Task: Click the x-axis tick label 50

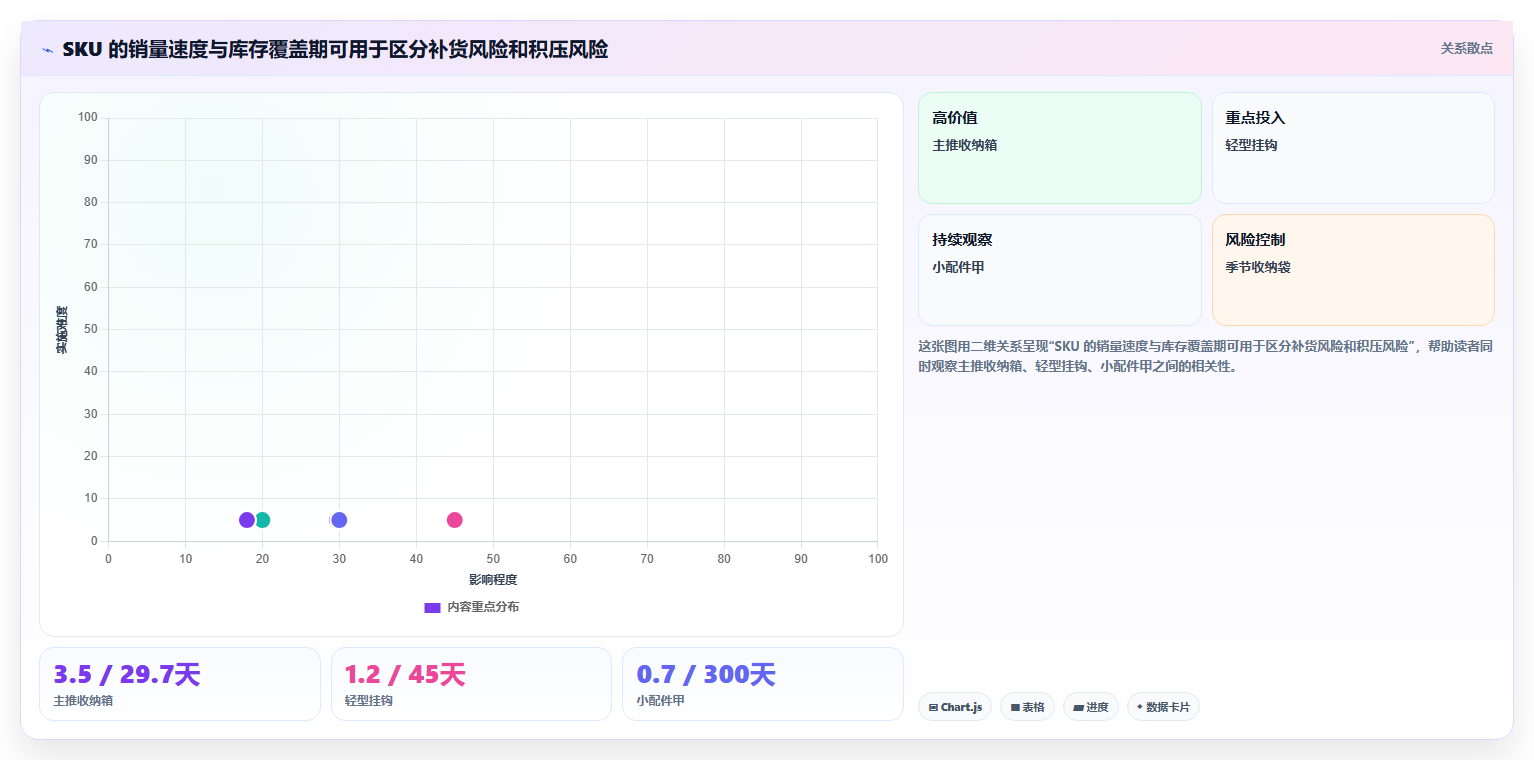Action: pos(493,559)
